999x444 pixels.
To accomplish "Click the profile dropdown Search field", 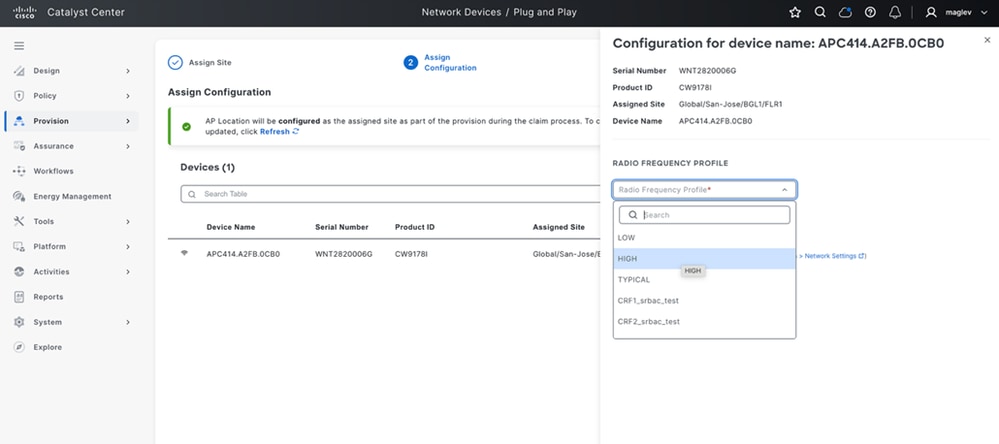I will (x=705, y=215).
